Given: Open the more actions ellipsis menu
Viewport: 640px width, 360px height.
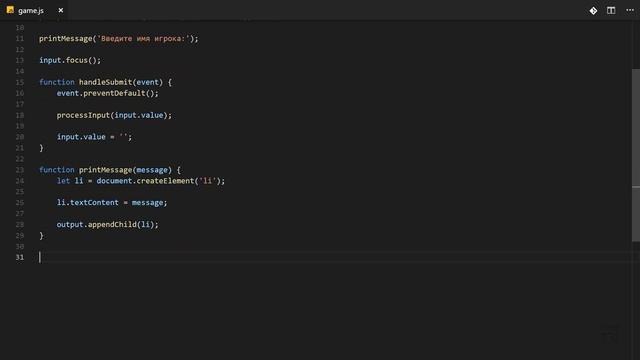Looking at the screenshot, I should [630, 10].
